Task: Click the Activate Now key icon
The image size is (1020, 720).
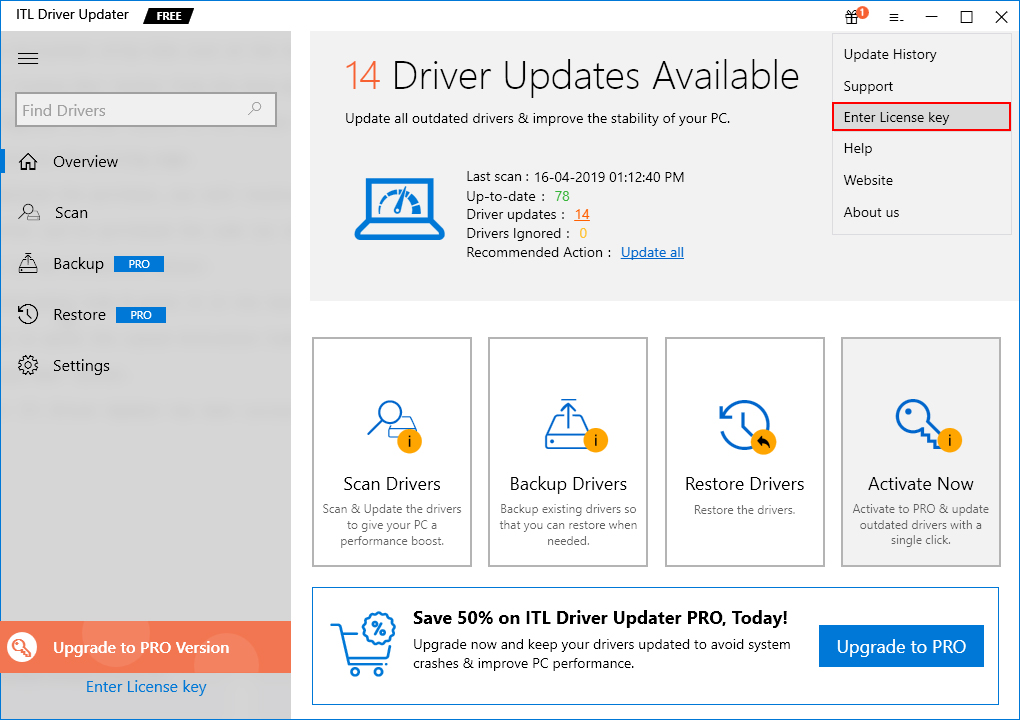Action: (x=926, y=424)
